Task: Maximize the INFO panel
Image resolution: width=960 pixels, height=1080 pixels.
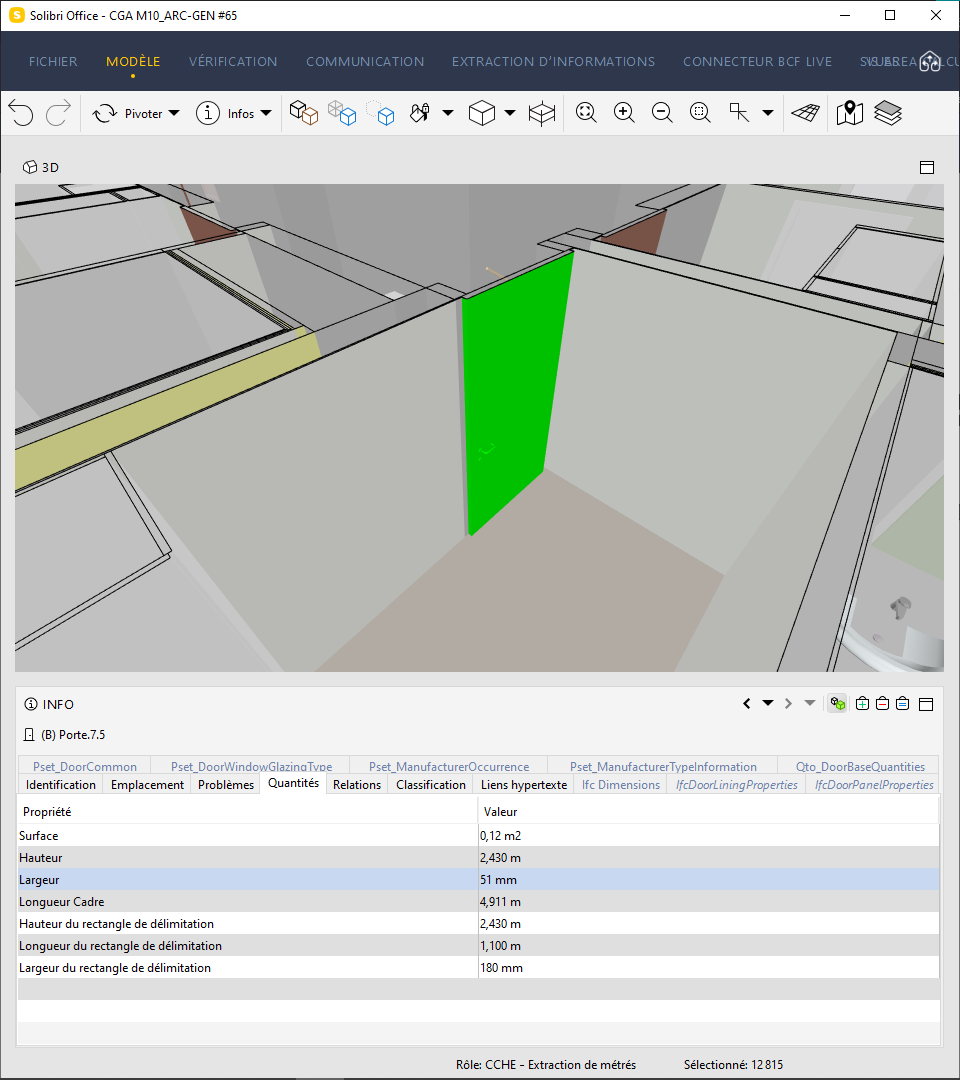Action: (x=926, y=704)
